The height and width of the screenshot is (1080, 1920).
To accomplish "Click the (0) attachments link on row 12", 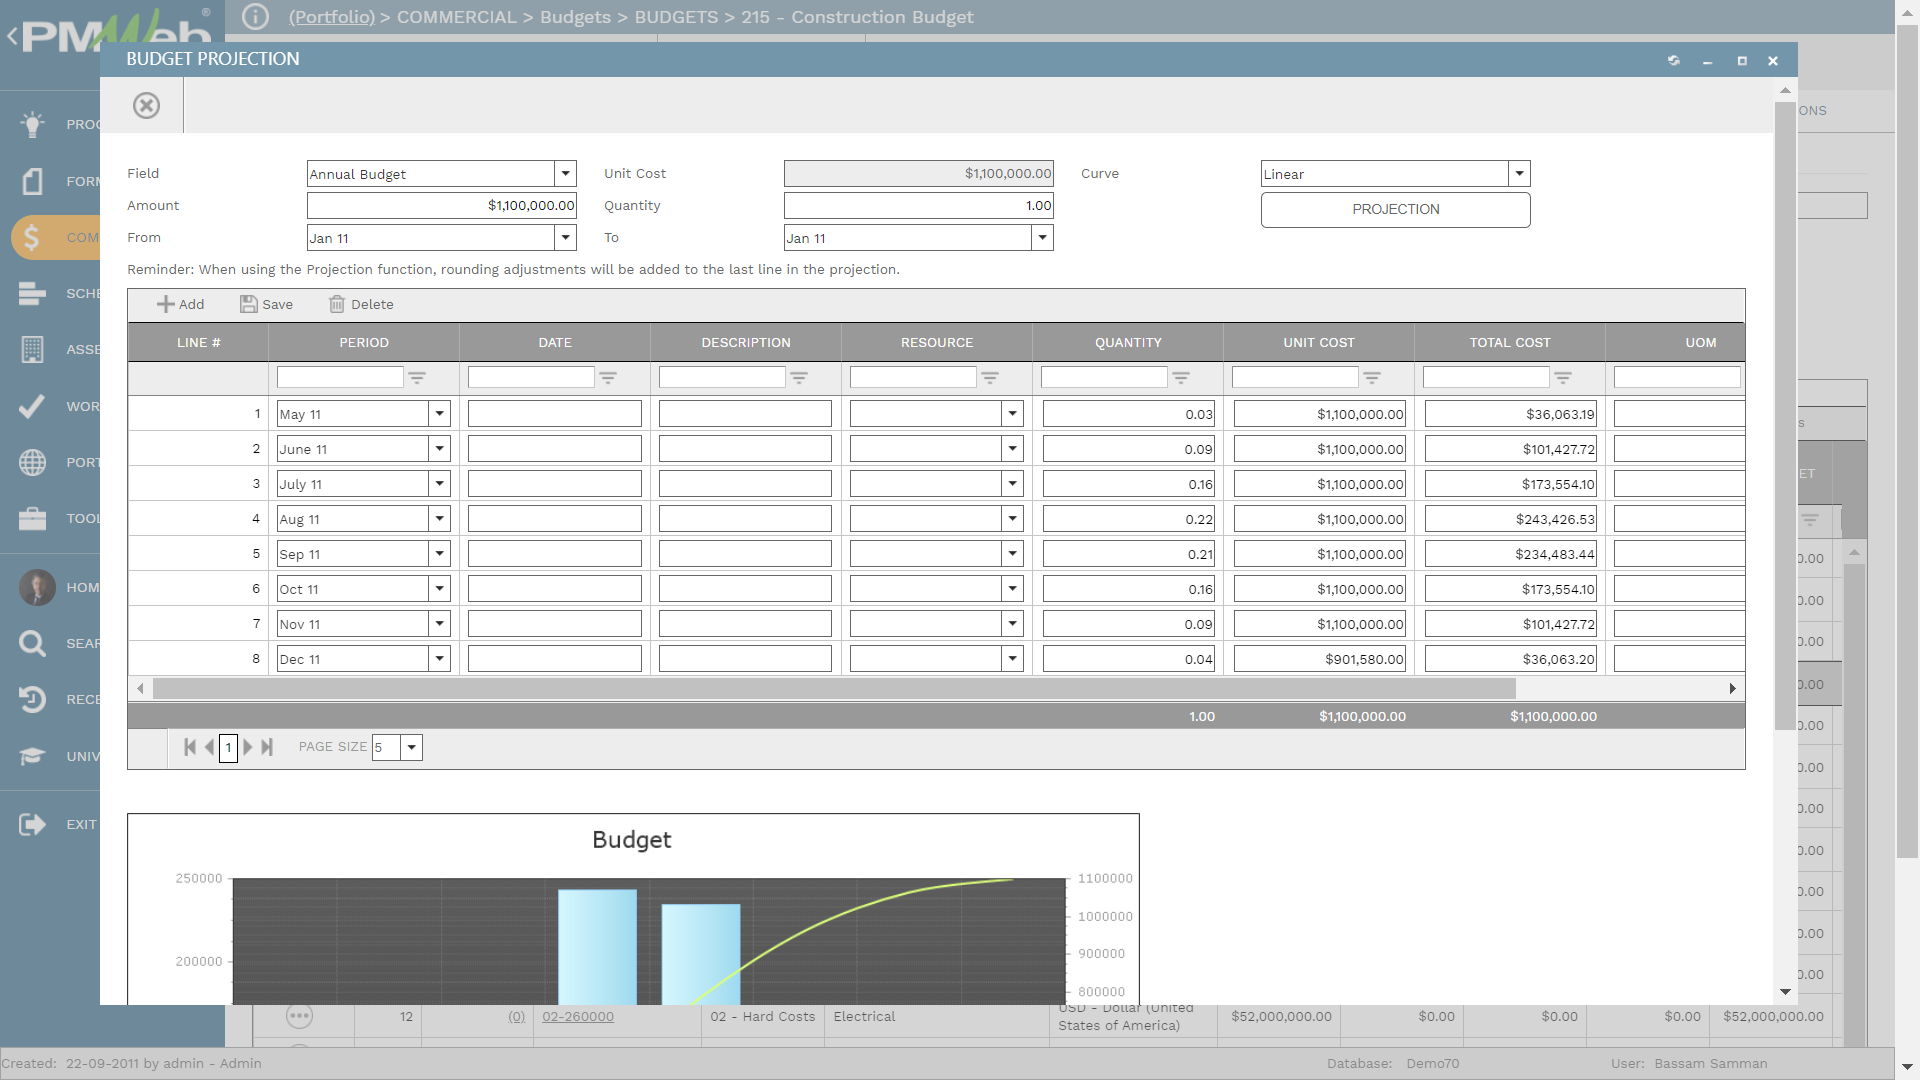I will [x=516, y=1016].
